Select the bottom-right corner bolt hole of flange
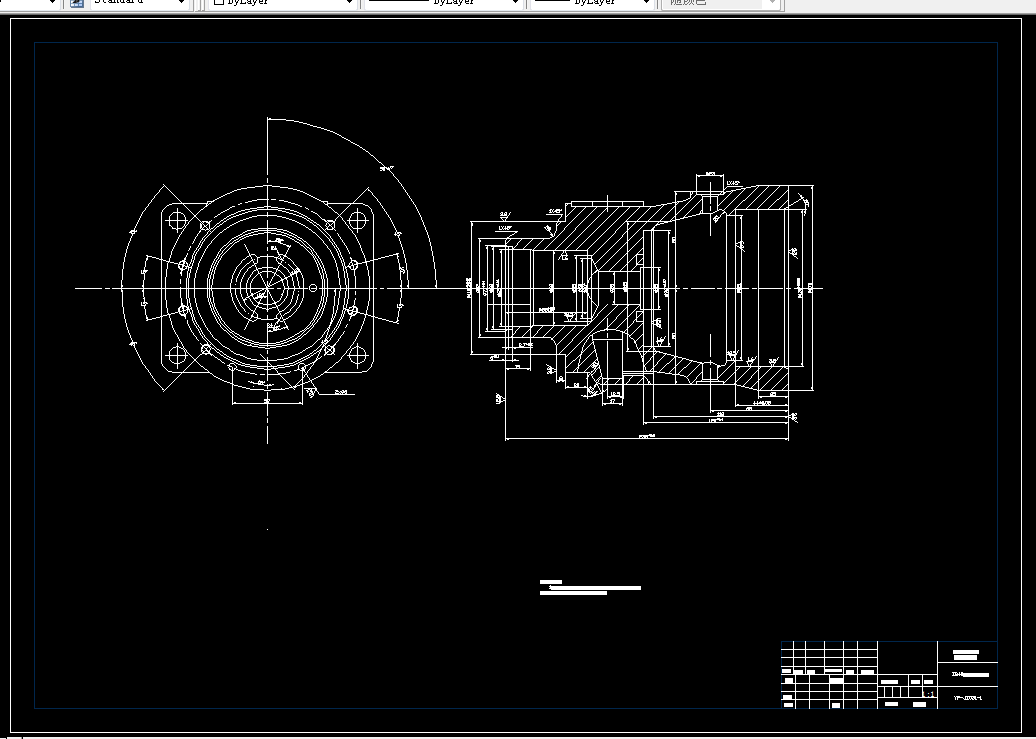Image resolution: width=1036 pixels, height=739 pixels. pyautogui.click(x=357, y=356)
